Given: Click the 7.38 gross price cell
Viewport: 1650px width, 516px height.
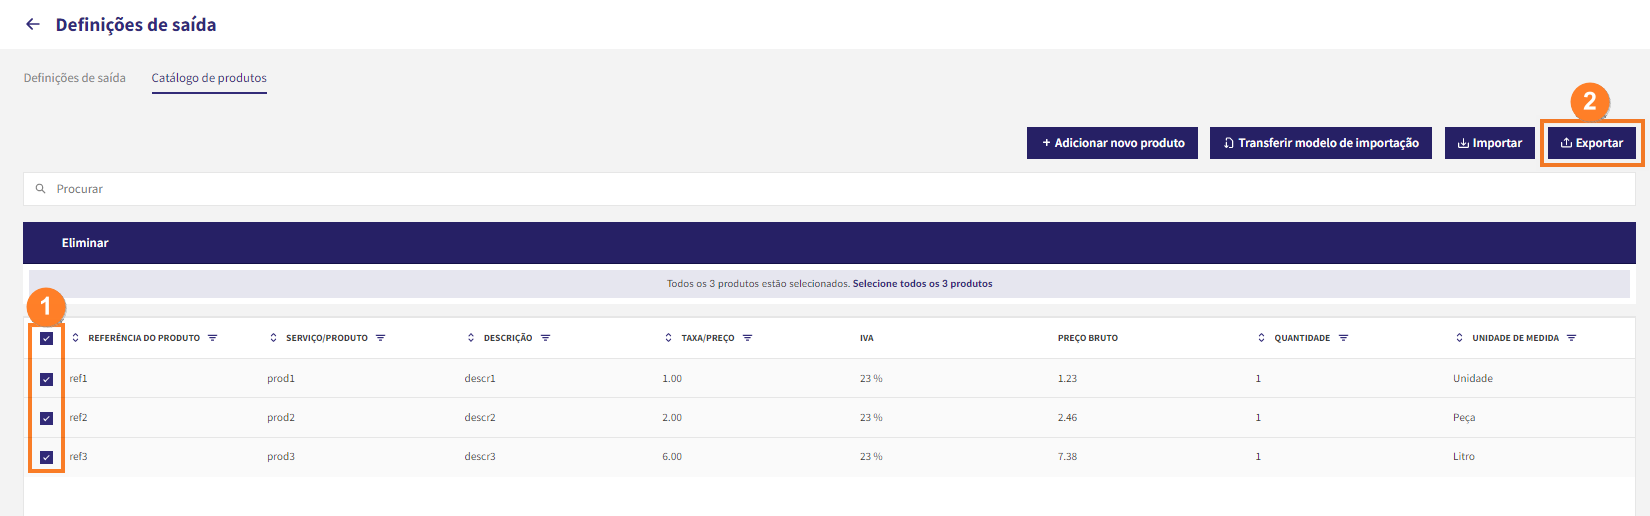Looking at the screenshot, I should (x=1068, y=457).
